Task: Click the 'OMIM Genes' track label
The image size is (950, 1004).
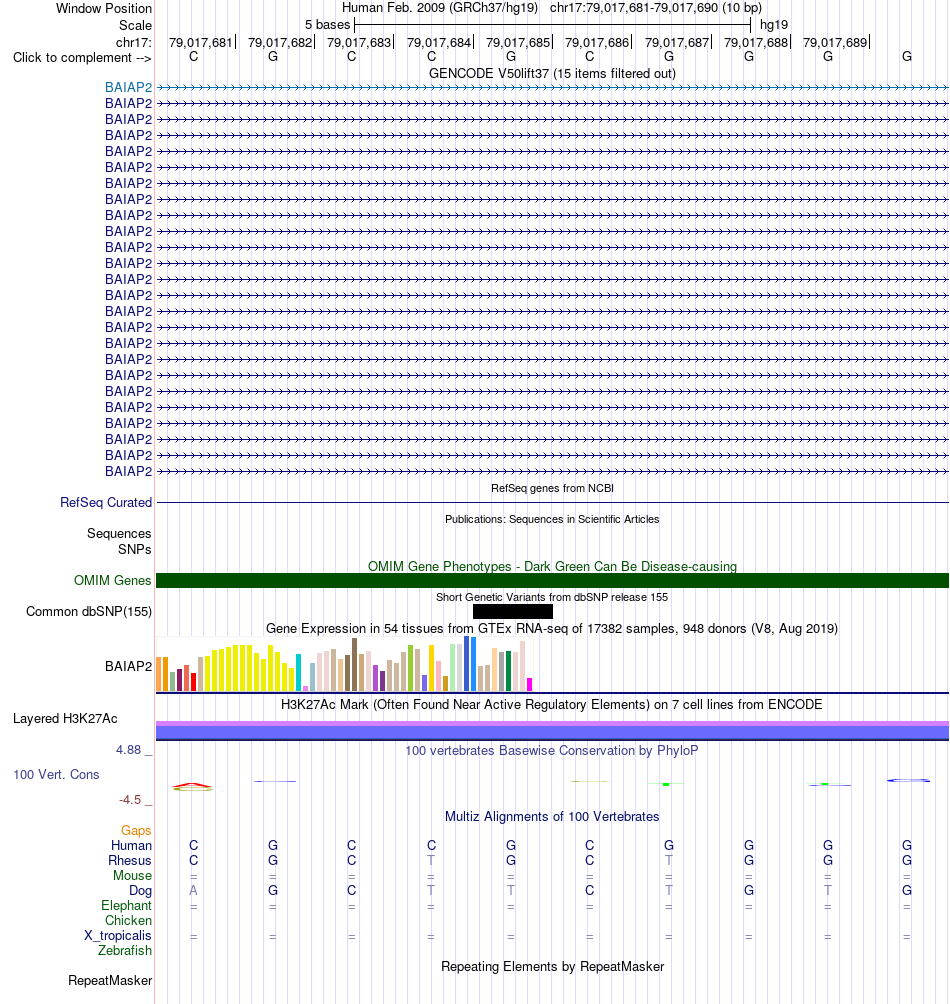Action: [x=112, y=581]
